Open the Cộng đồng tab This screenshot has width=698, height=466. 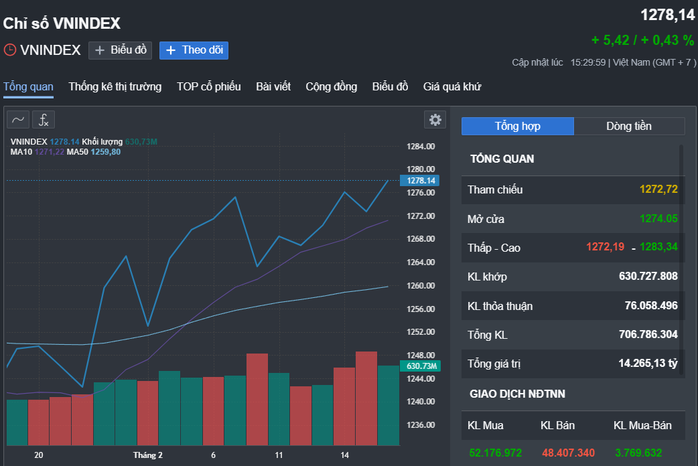coord(331,86)
